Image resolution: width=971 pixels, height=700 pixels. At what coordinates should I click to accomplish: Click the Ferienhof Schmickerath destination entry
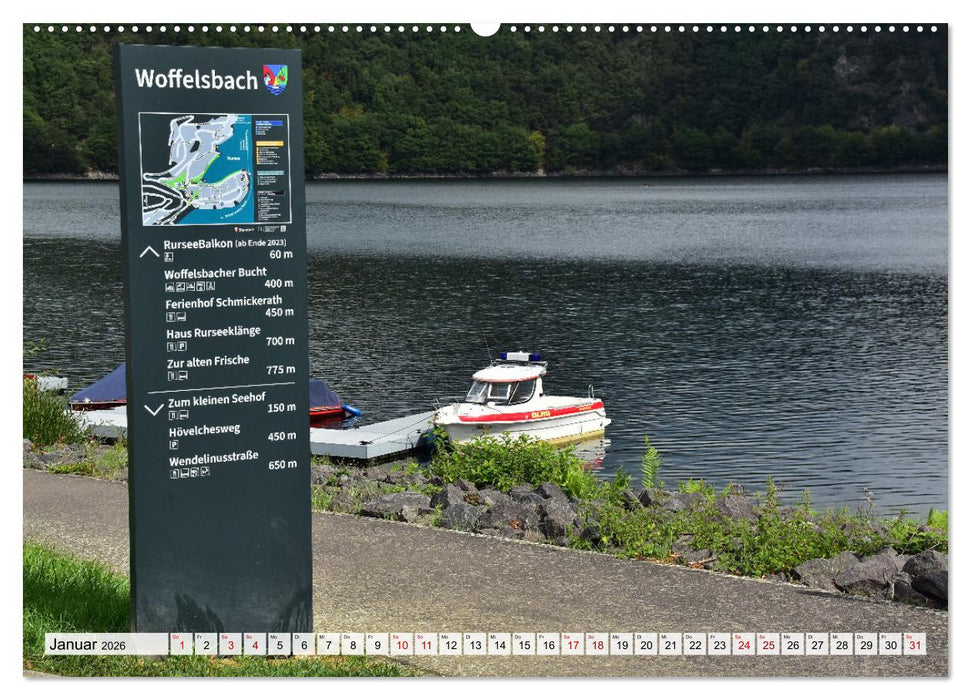(x=225, y=304)
